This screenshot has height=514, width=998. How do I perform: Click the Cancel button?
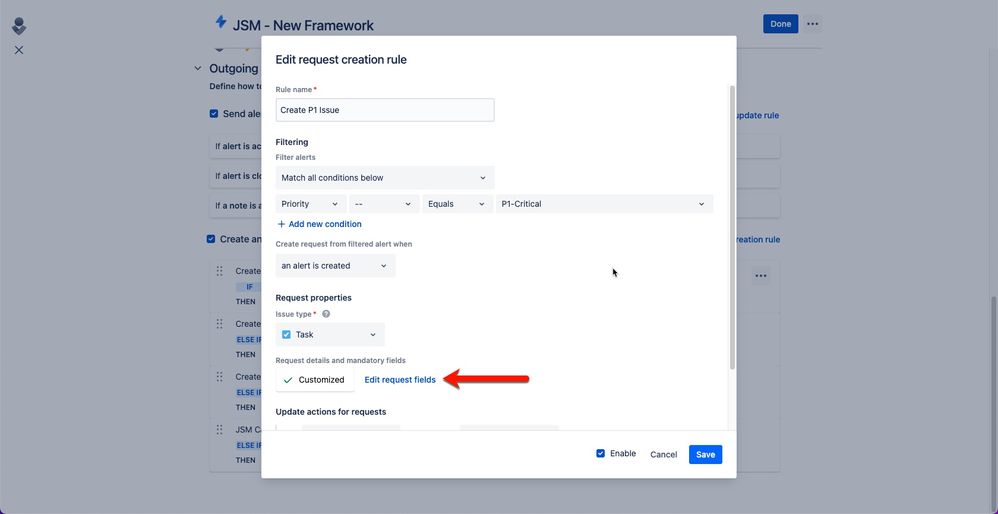[x=663, y=454]
